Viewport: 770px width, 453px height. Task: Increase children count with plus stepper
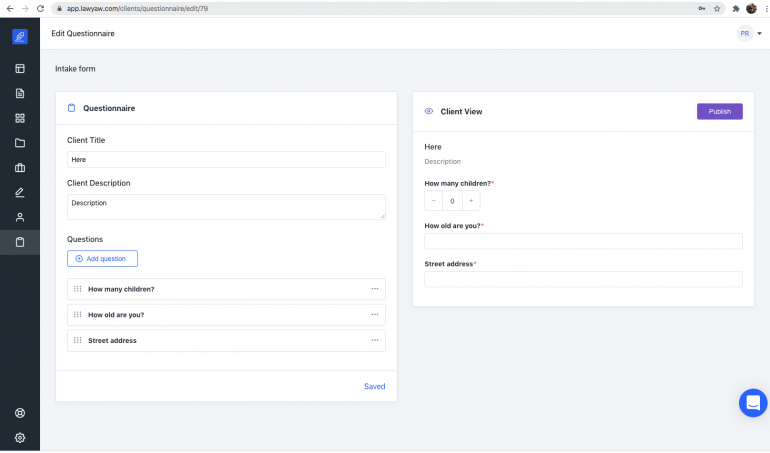(471, 201)
